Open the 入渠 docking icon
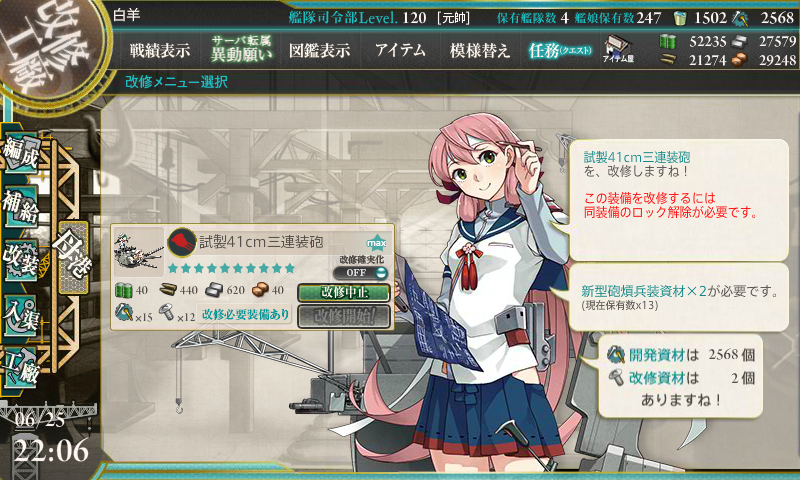 20,314
